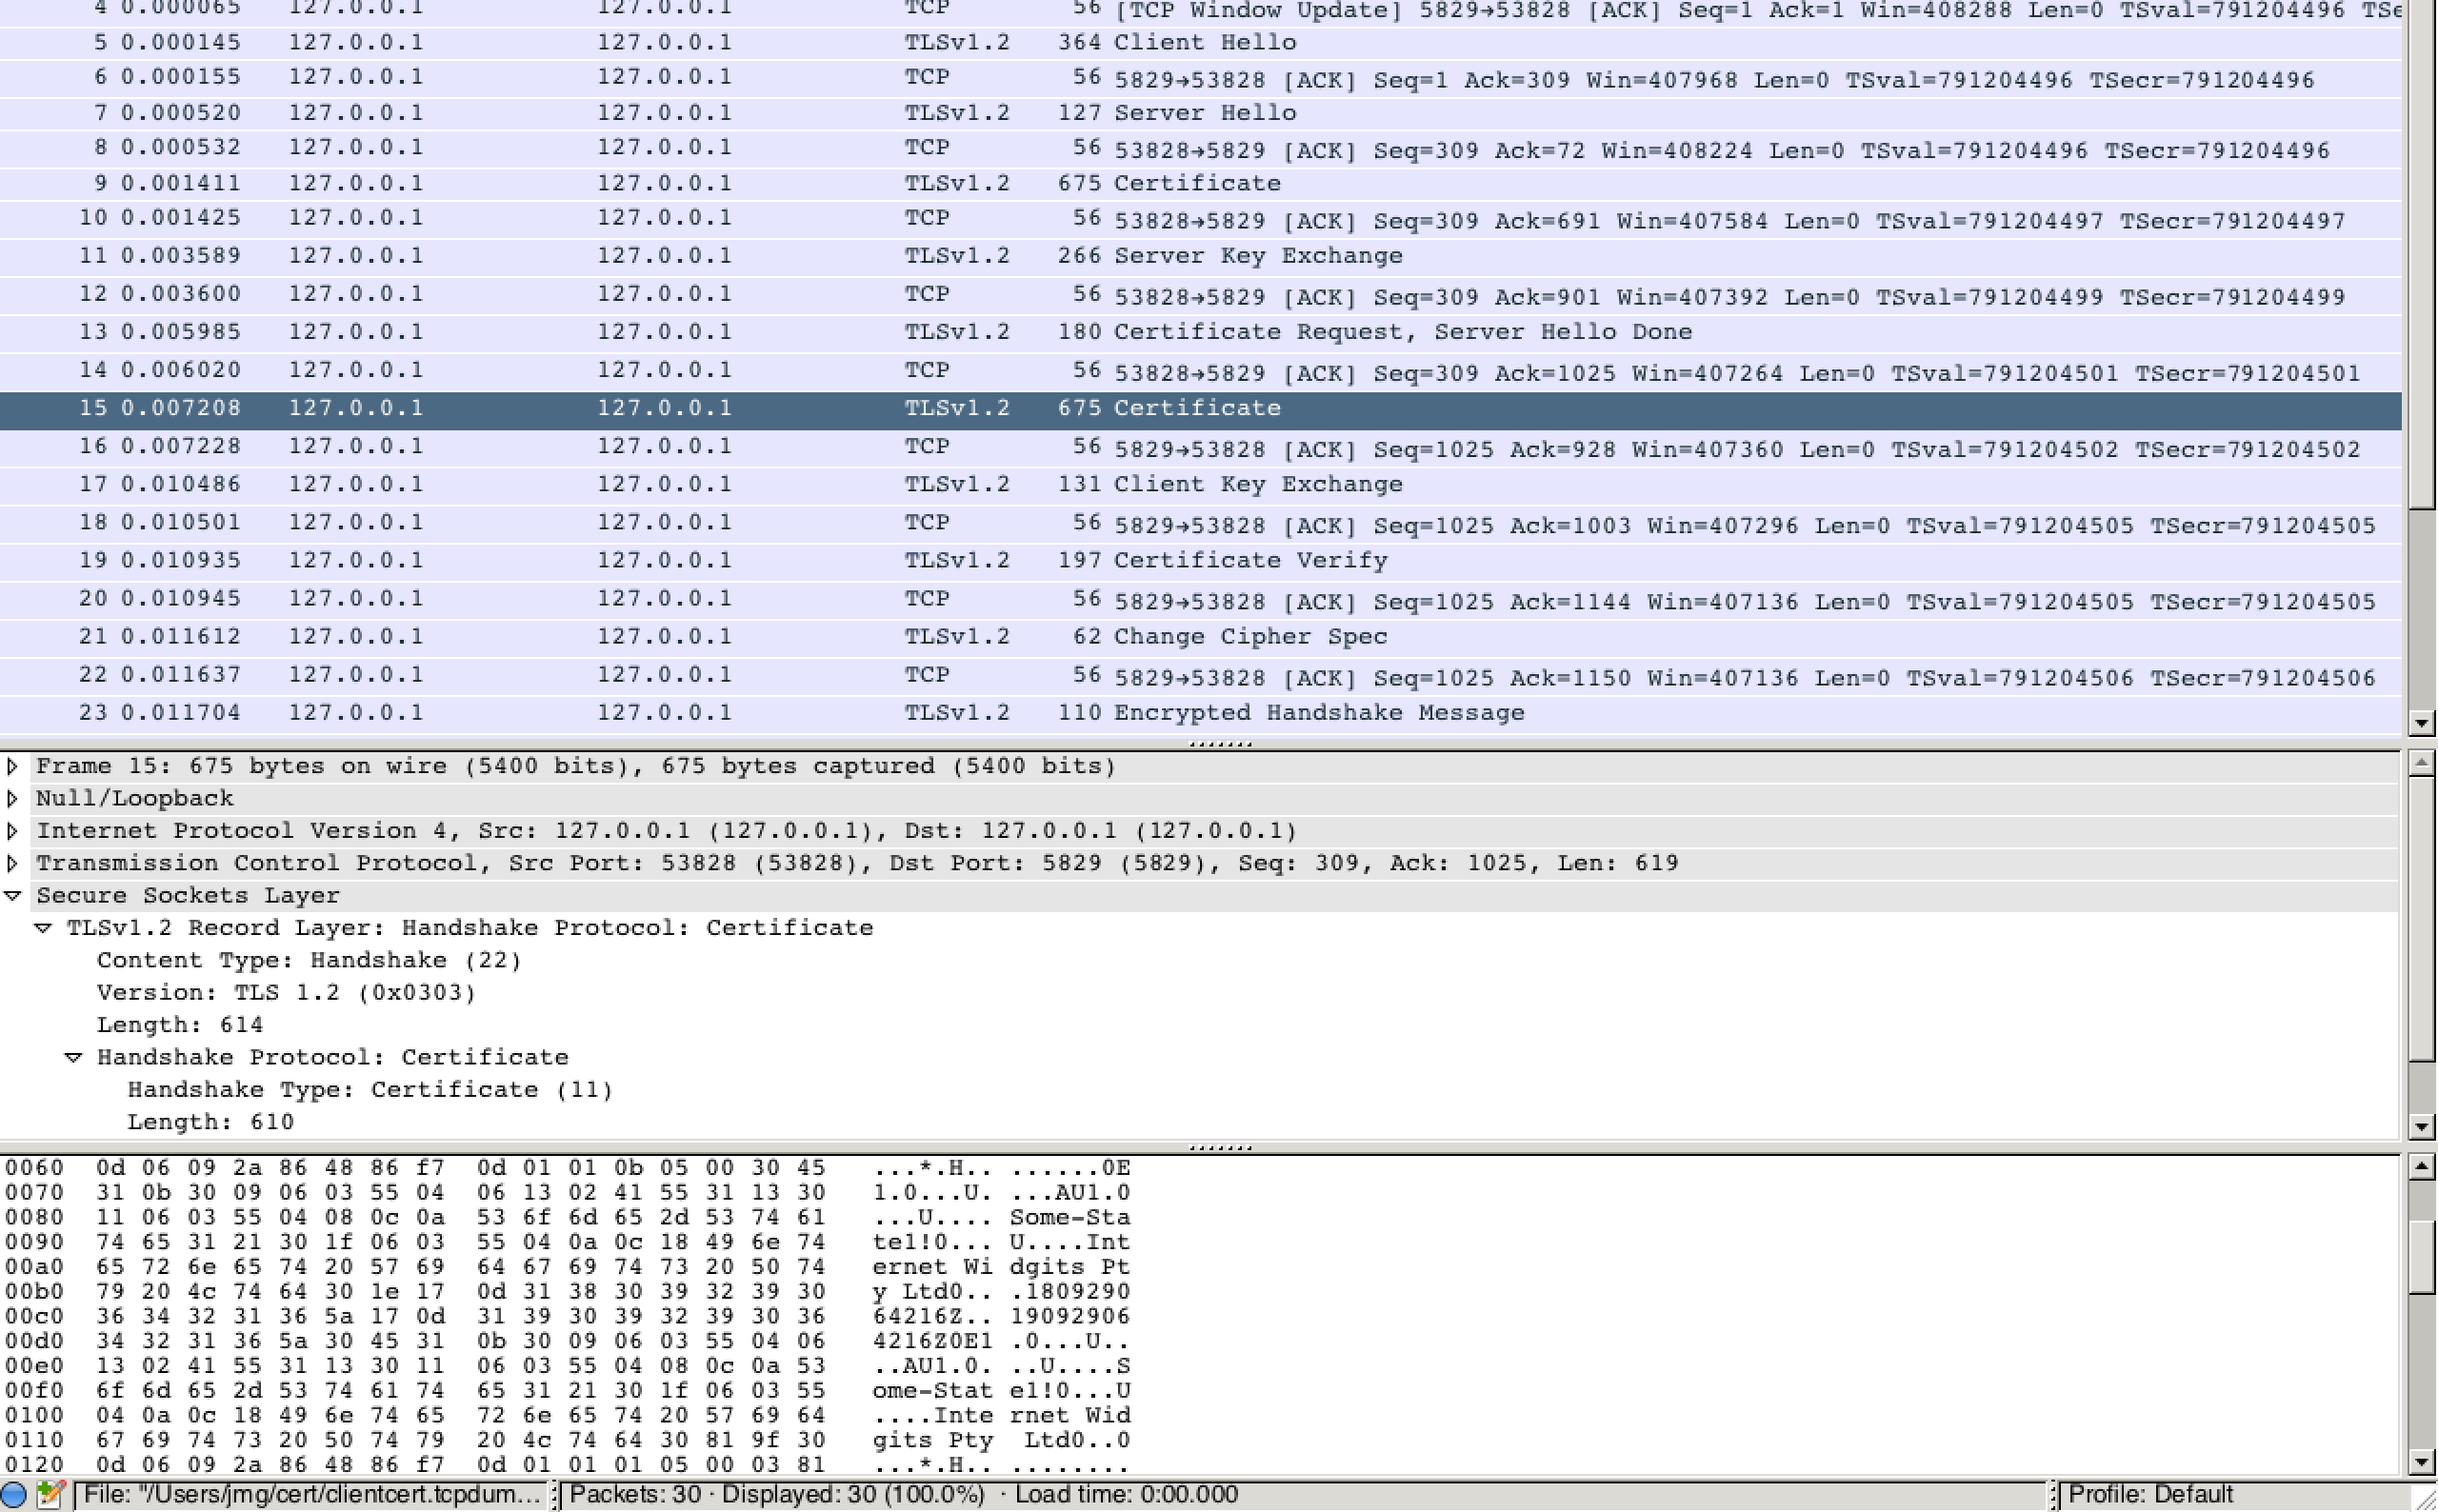Click hex pane scrollbar down arrow
The height and width of the screenshot is (1512, 2438).
click(x=2421, y=1462)
